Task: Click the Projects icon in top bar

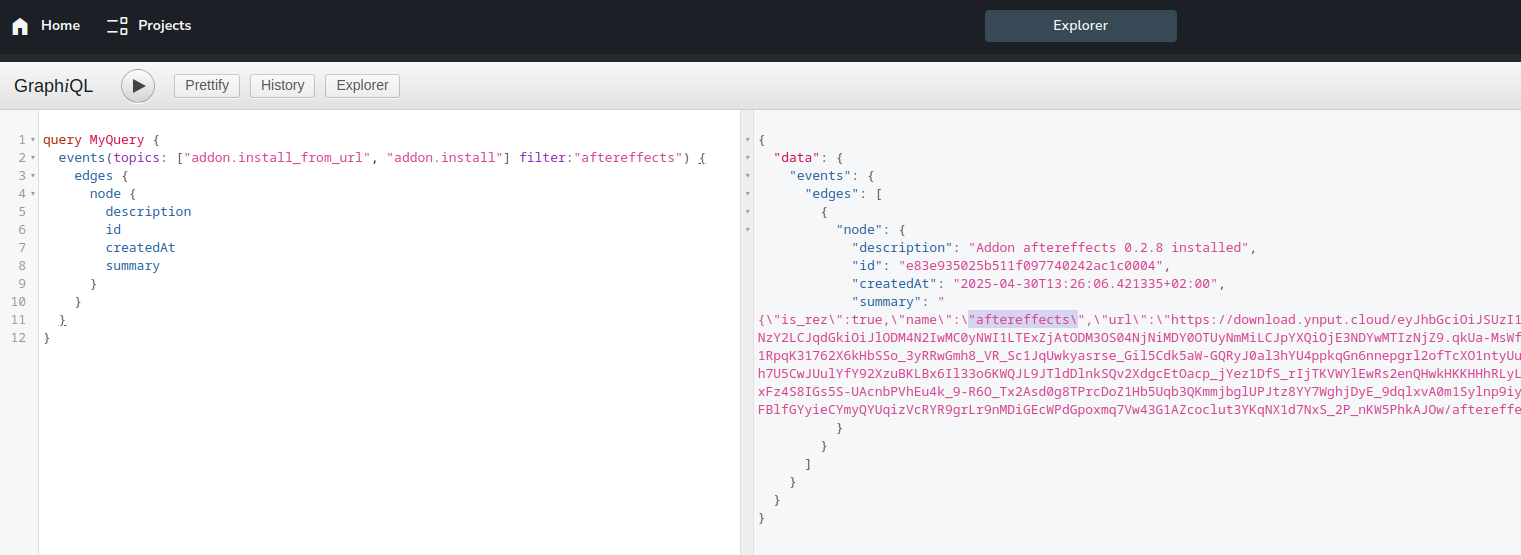Action: click(117, 26)
